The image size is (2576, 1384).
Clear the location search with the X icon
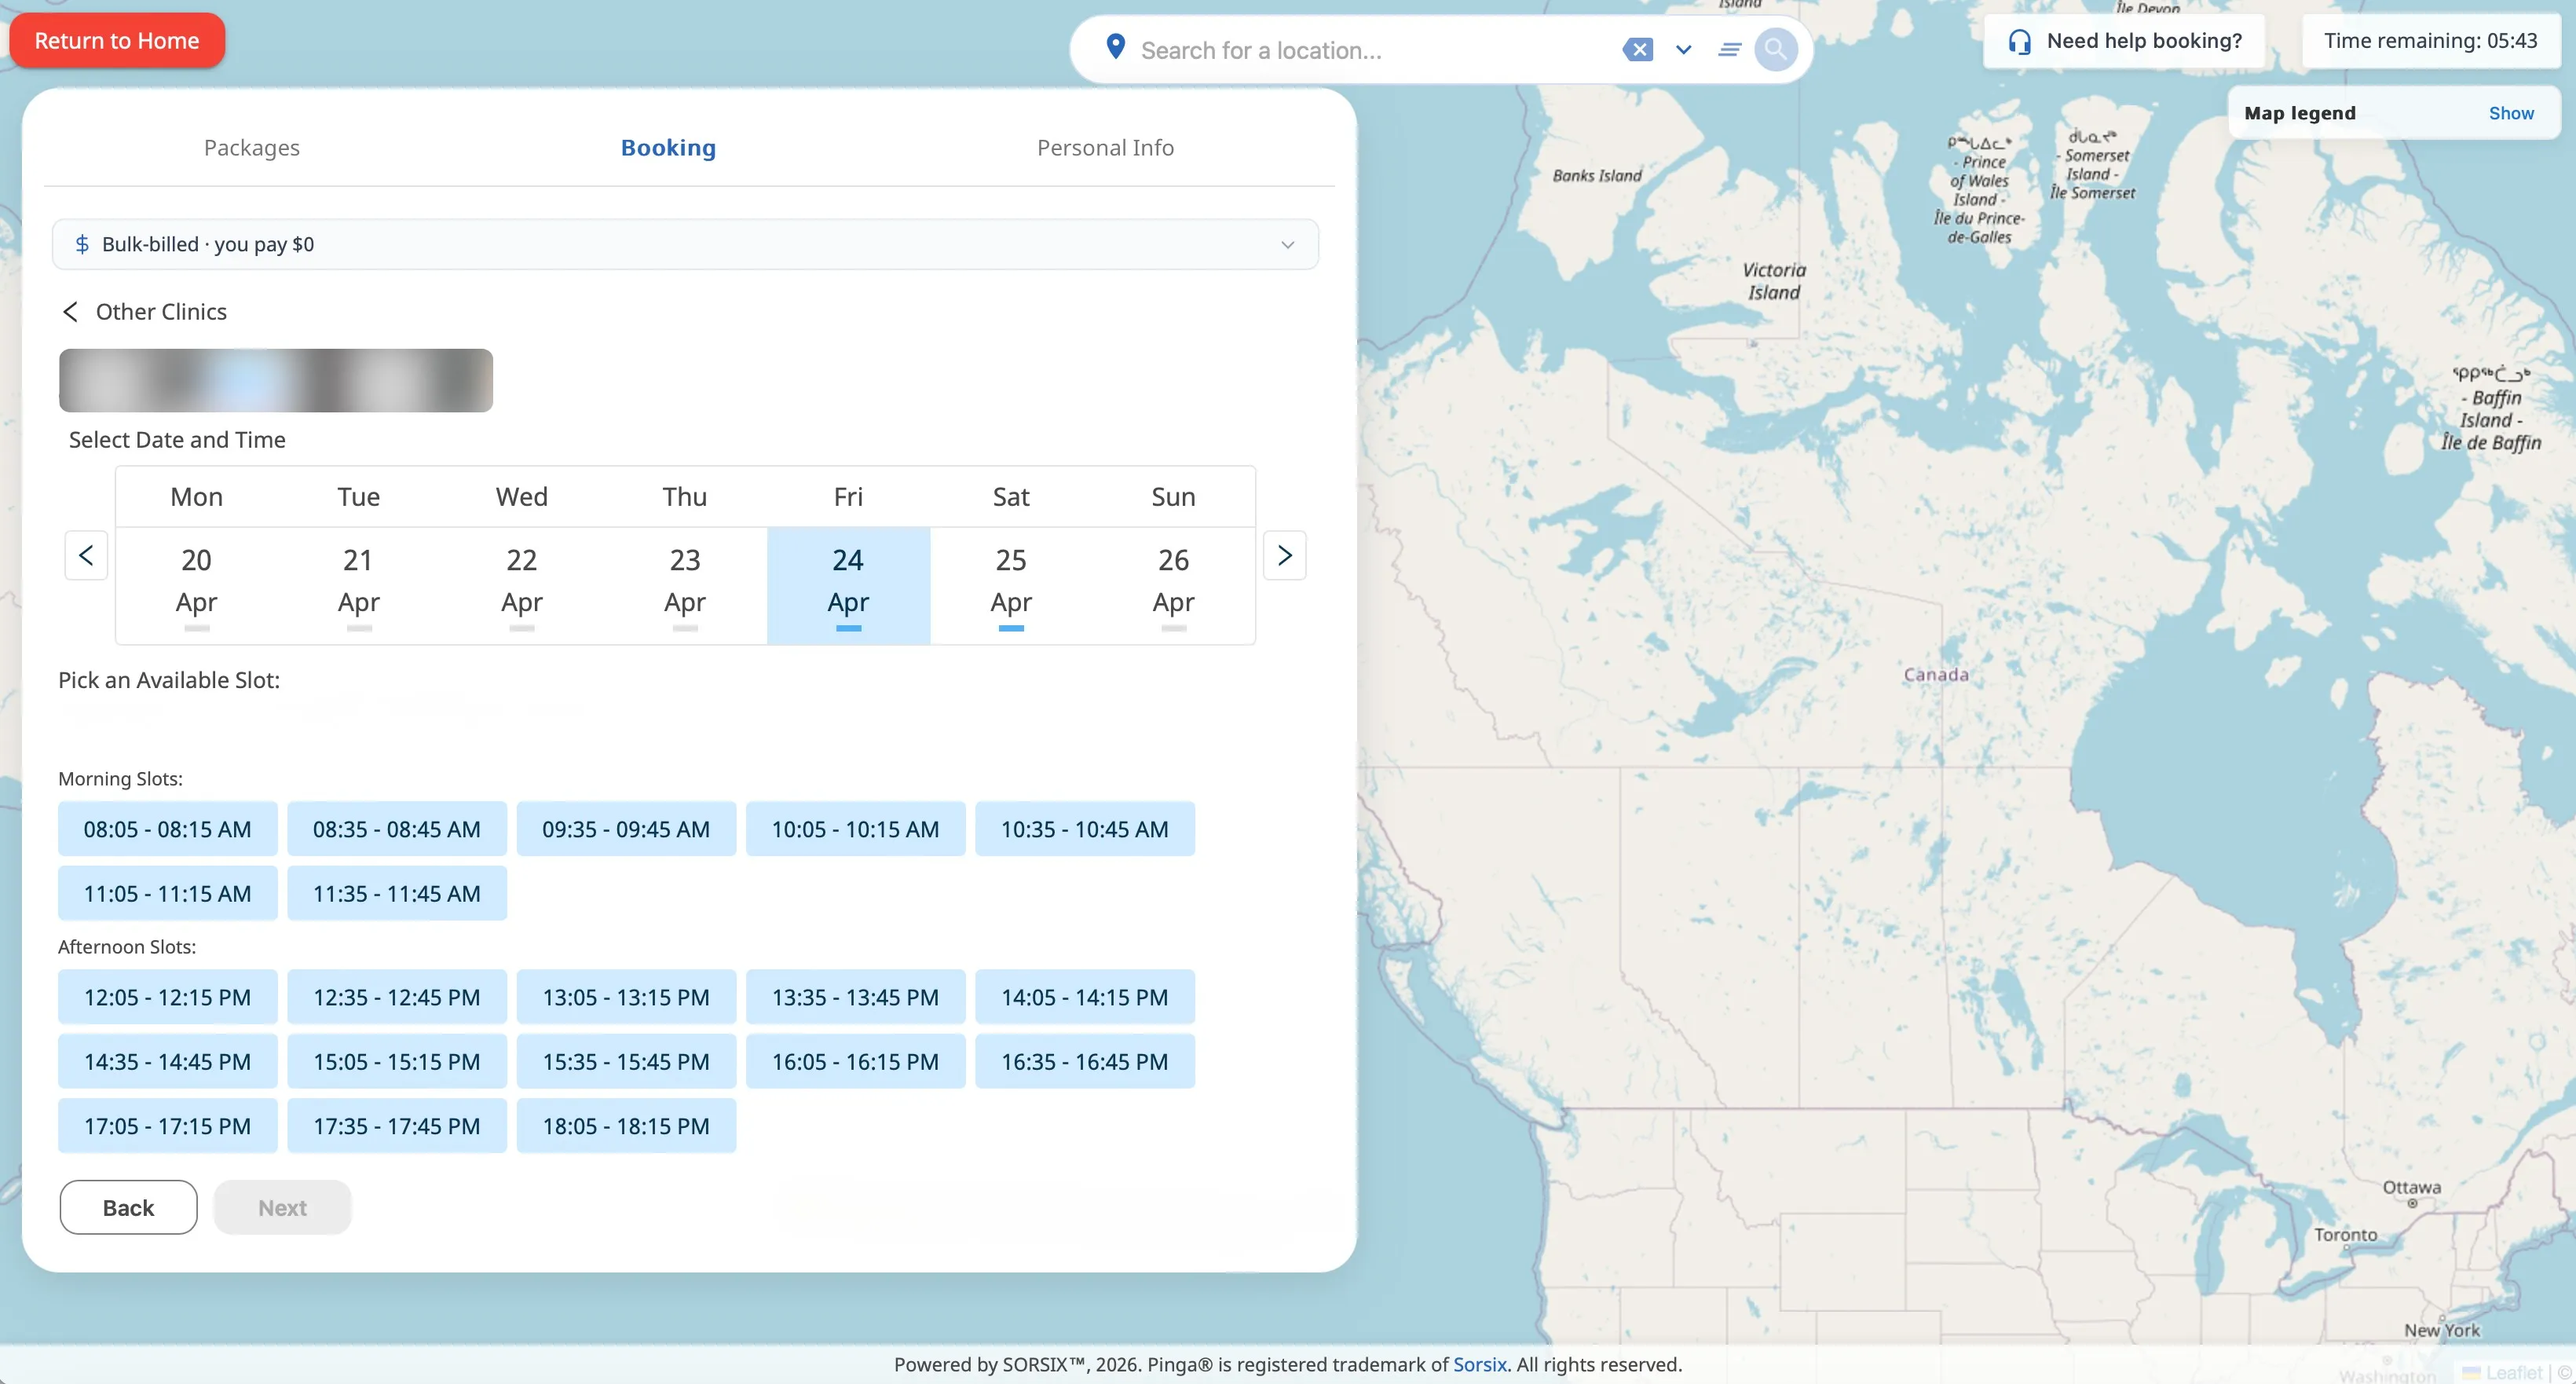pos(1637,49)
